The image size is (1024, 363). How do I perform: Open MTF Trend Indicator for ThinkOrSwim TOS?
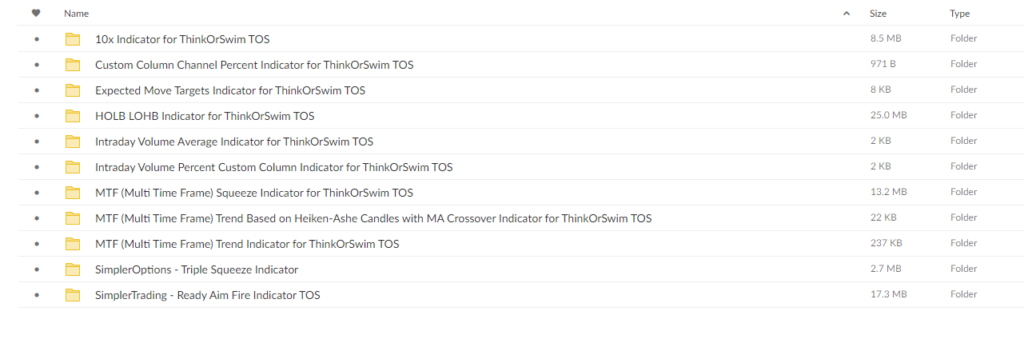pyautogui.click(x=247, y=244)
